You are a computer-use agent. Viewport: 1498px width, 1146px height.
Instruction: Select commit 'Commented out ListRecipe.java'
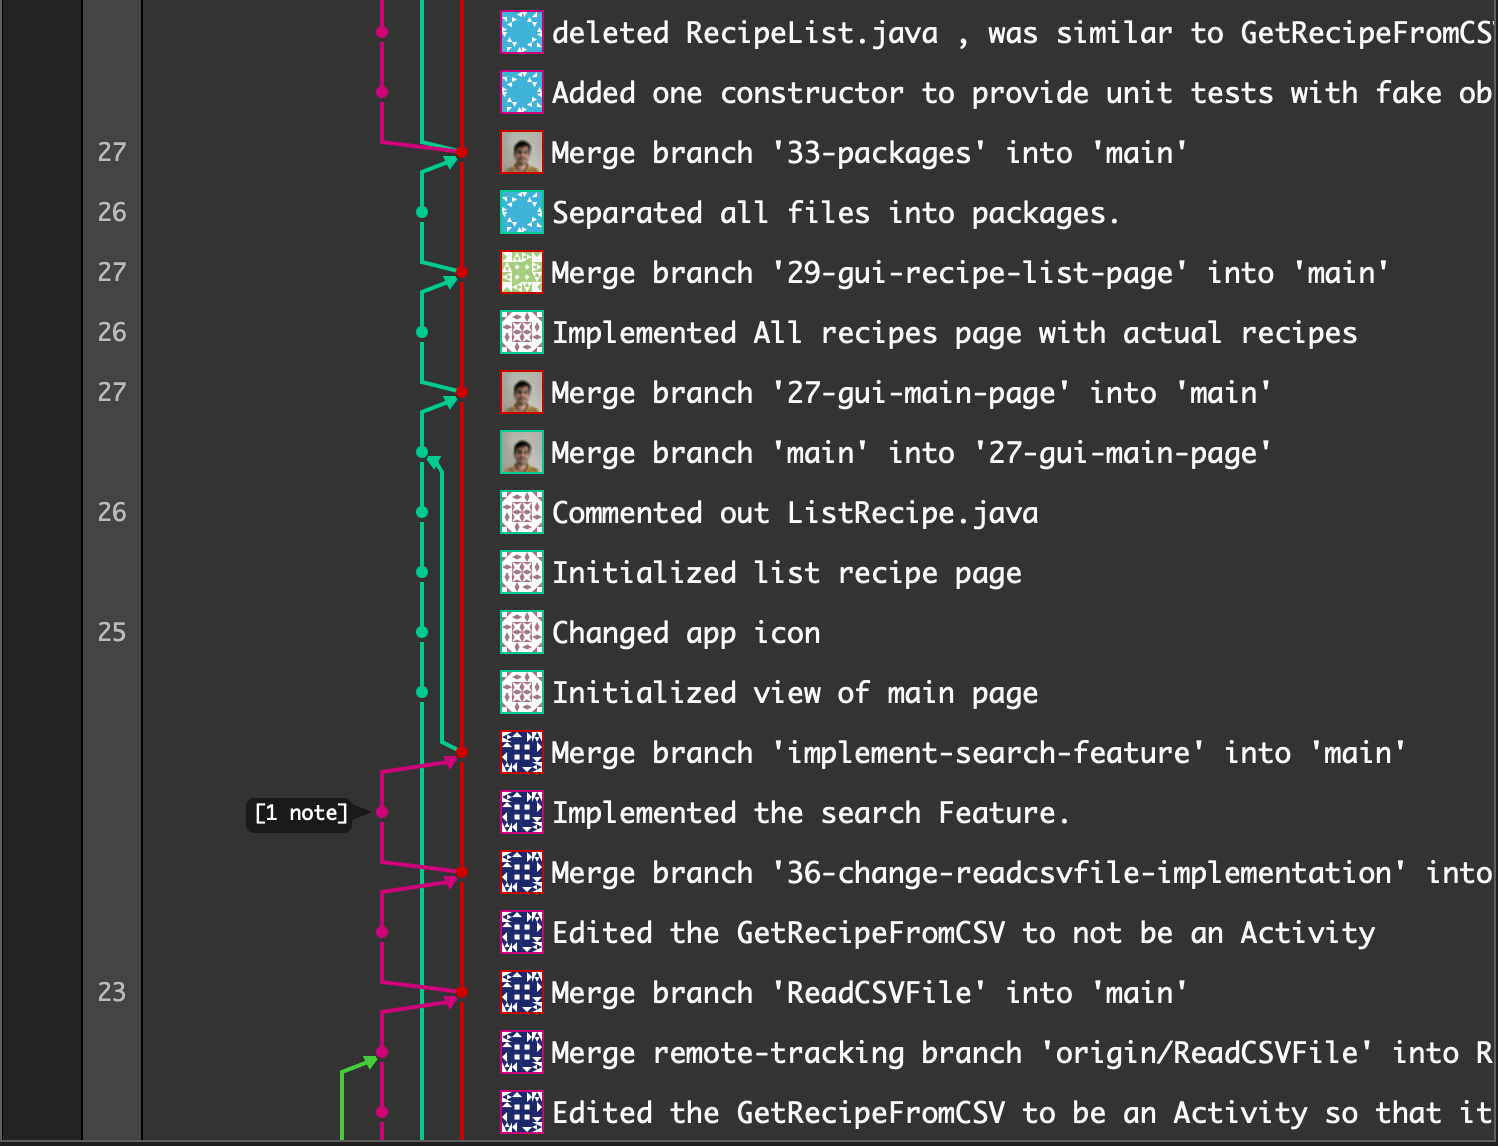tap(795, 513)
